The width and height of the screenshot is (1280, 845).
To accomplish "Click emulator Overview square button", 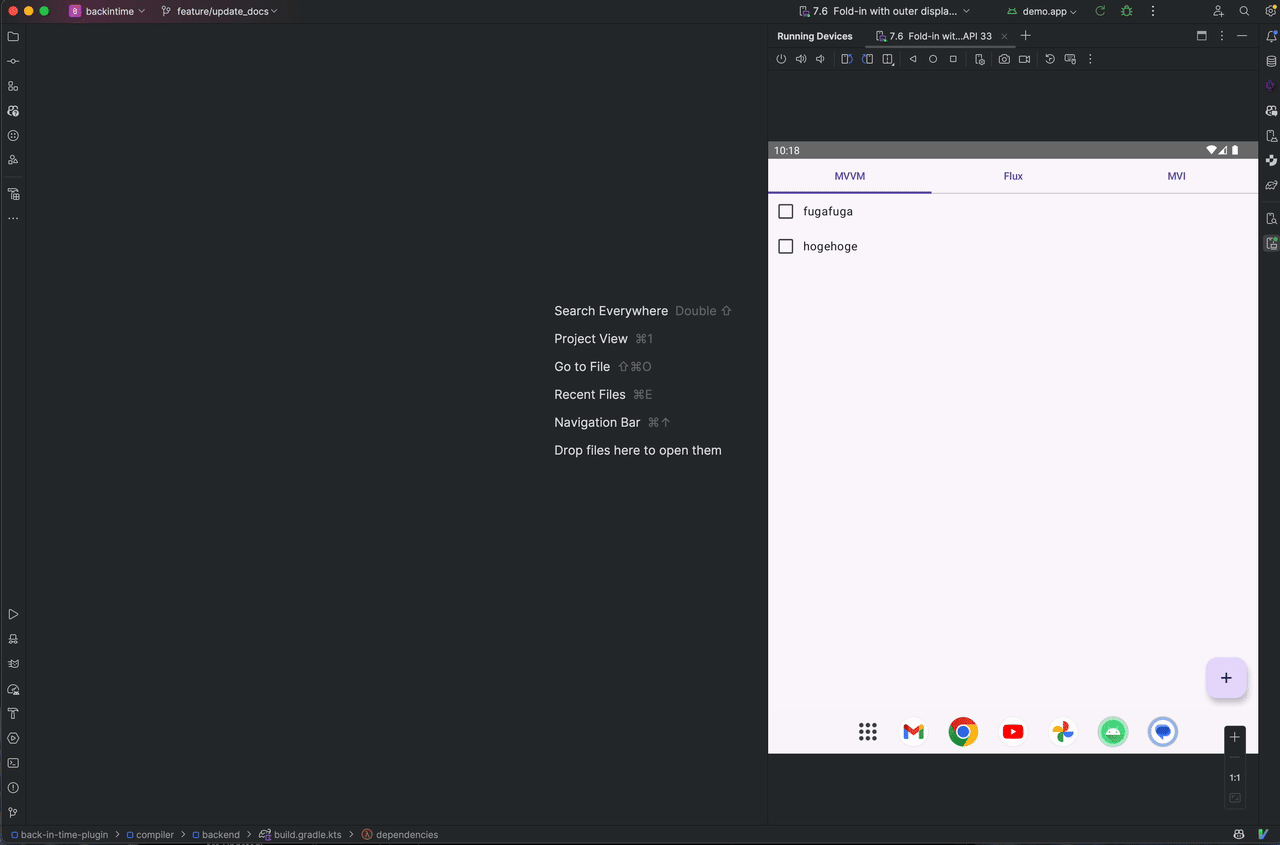I will tap(953, 59).
